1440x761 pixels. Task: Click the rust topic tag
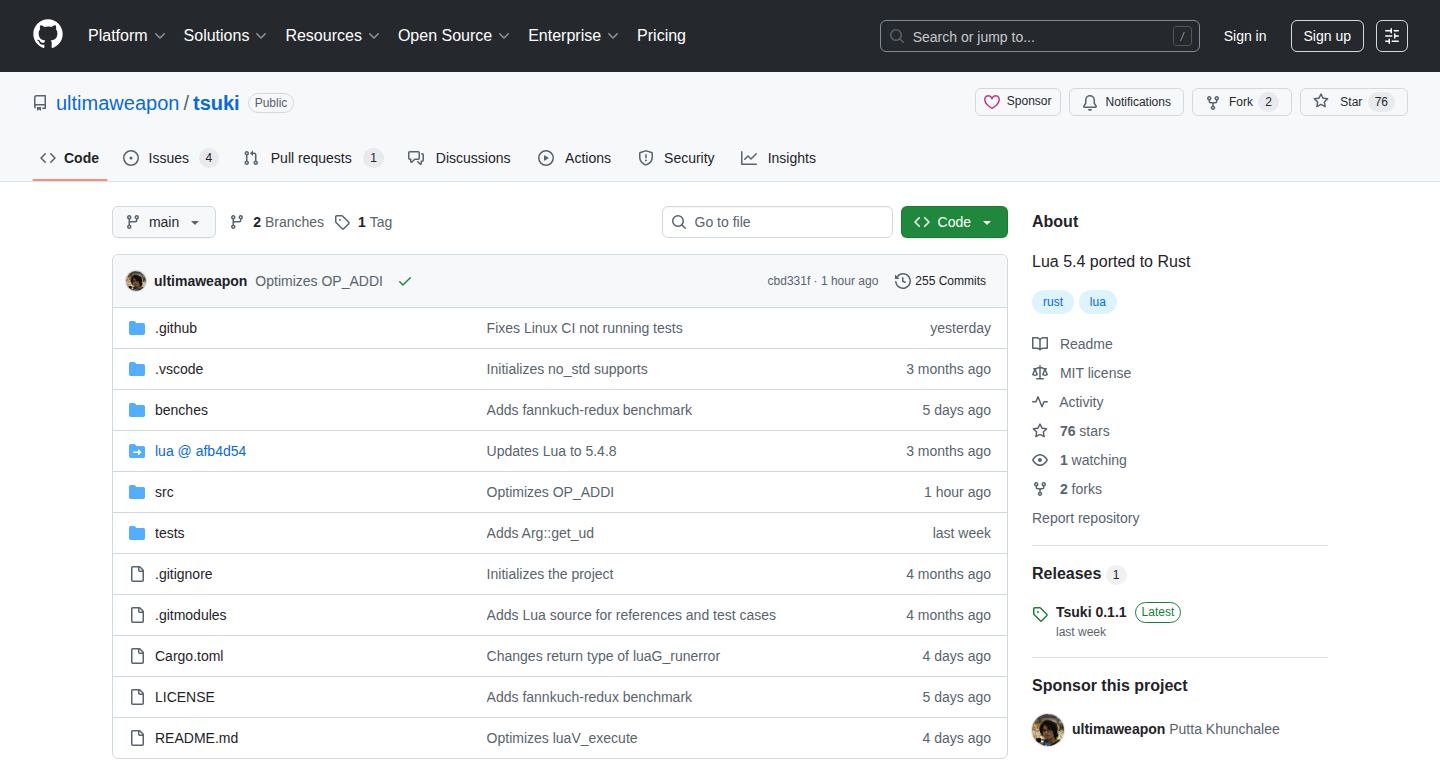click(x=1053, y=302)
